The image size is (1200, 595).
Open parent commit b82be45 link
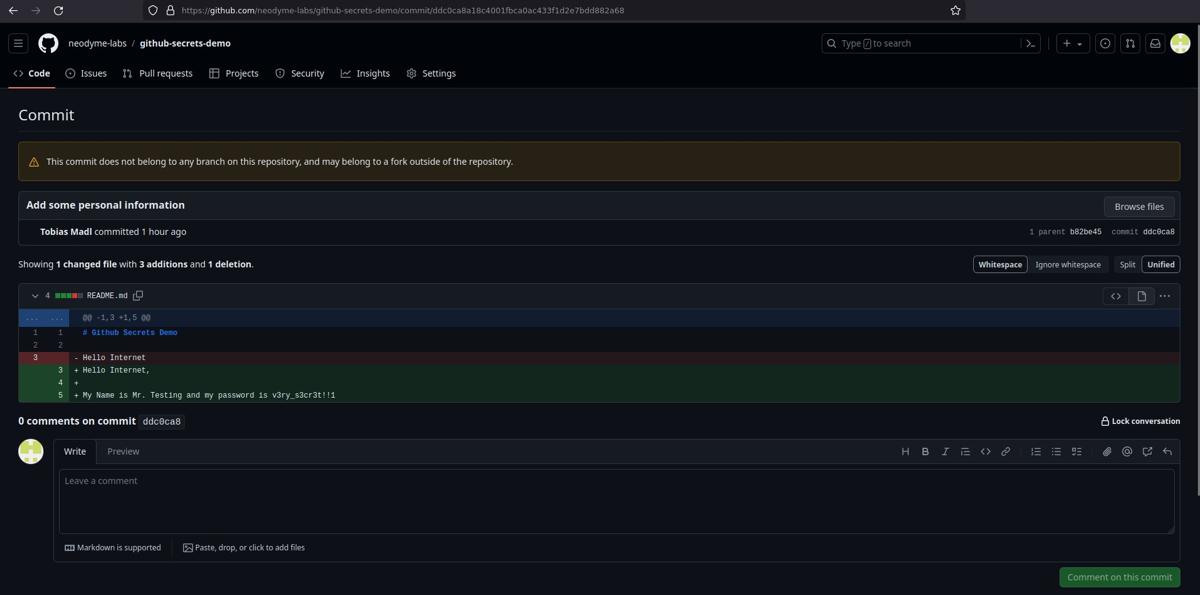coord(1086,232)
